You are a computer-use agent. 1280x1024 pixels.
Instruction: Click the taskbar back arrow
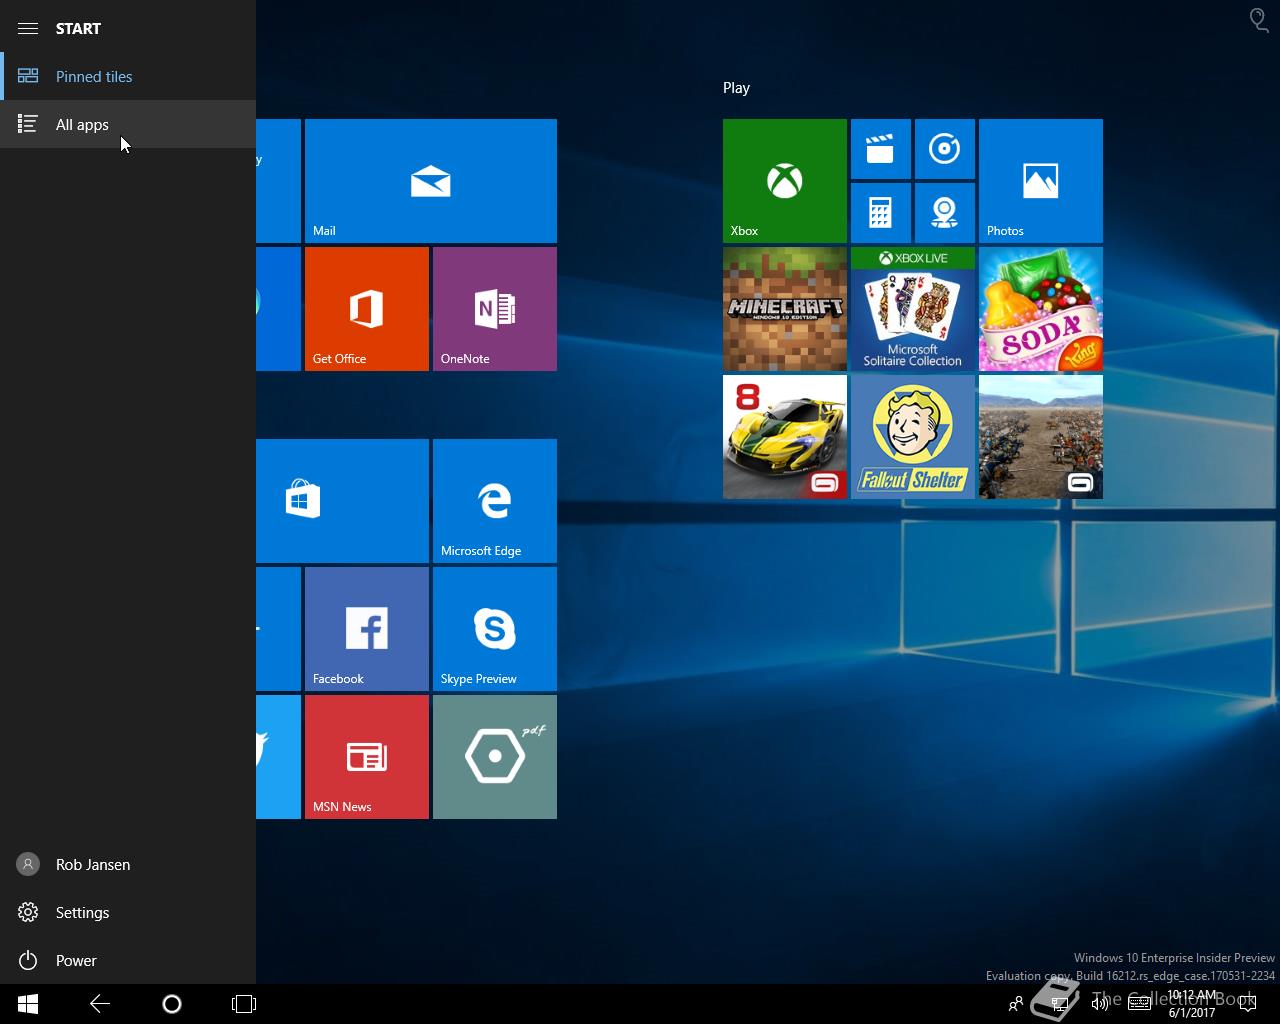(x=100, y=1004)
